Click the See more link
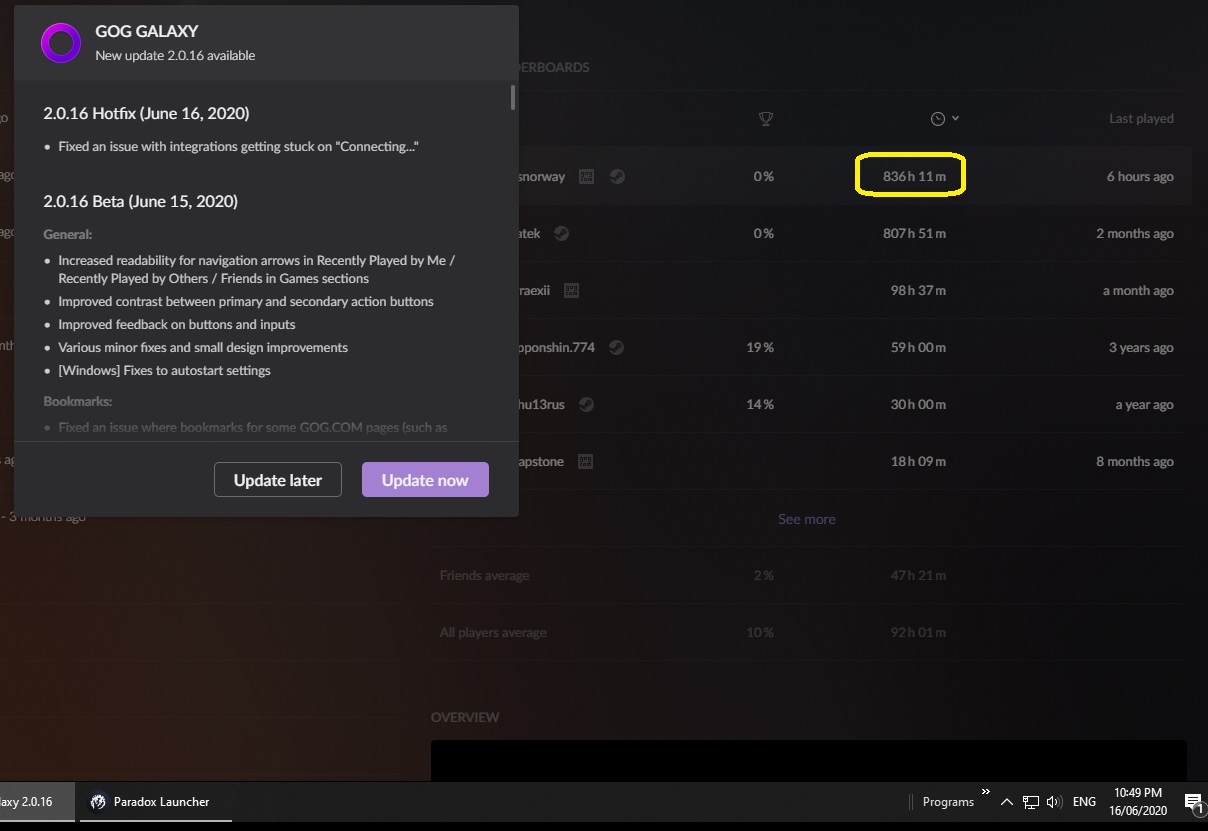Viewport: 1208px width, 831px height. pos(807,519)
